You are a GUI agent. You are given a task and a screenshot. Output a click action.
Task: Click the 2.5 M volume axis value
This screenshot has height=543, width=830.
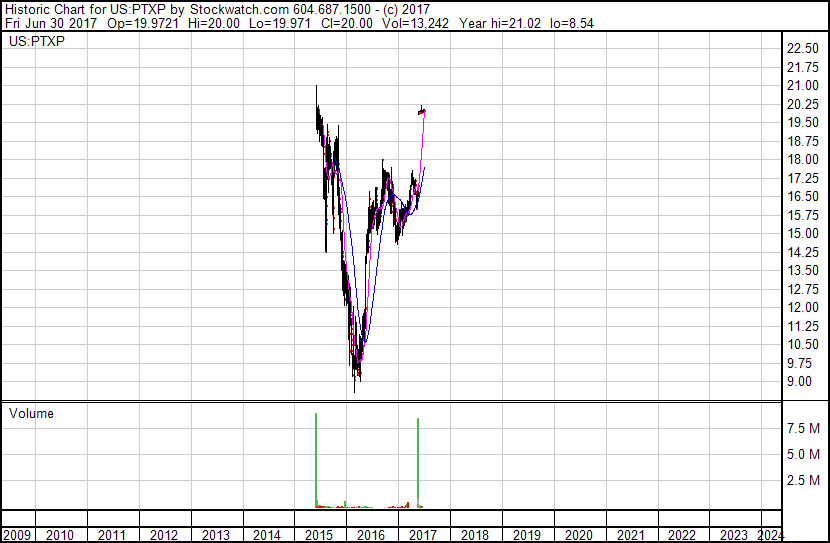(x=803, y=480)
